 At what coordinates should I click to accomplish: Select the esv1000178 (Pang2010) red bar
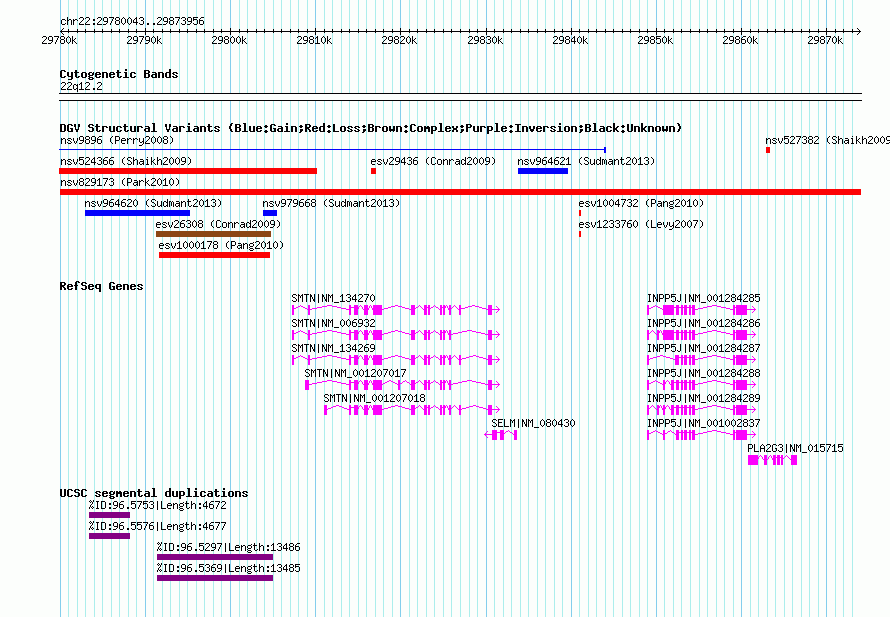point(215,255)
